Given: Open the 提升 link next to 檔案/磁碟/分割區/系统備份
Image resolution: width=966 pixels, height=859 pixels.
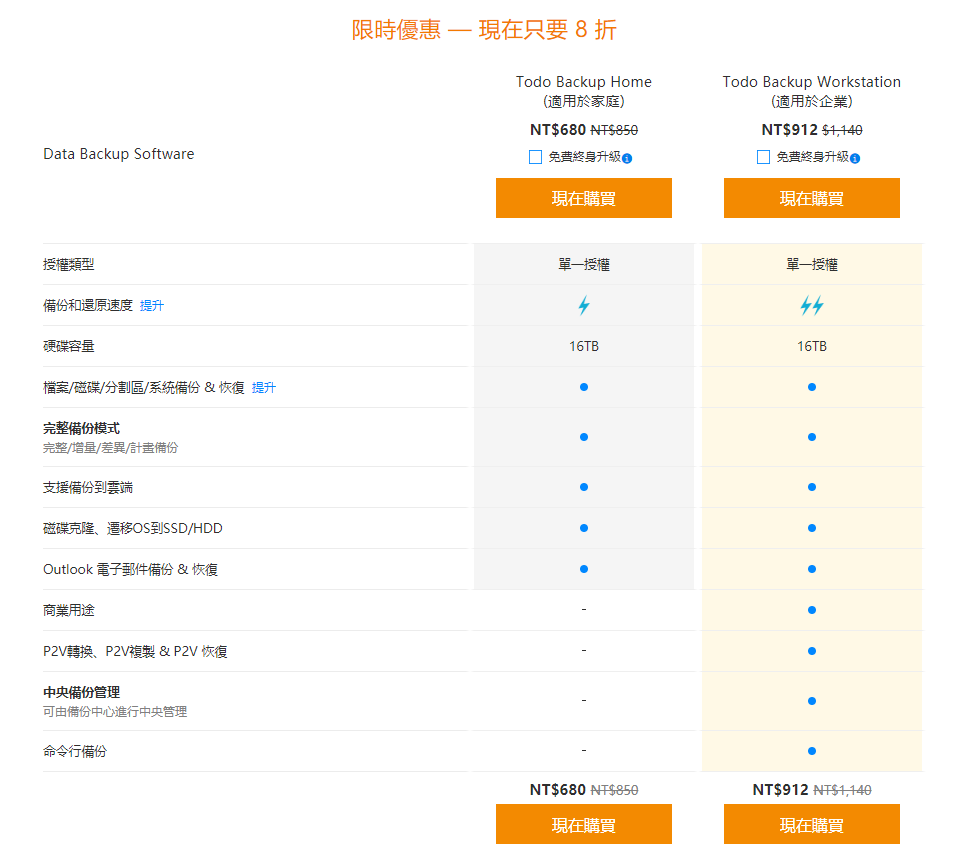Looking at the screenshot, I should point(264,388).
